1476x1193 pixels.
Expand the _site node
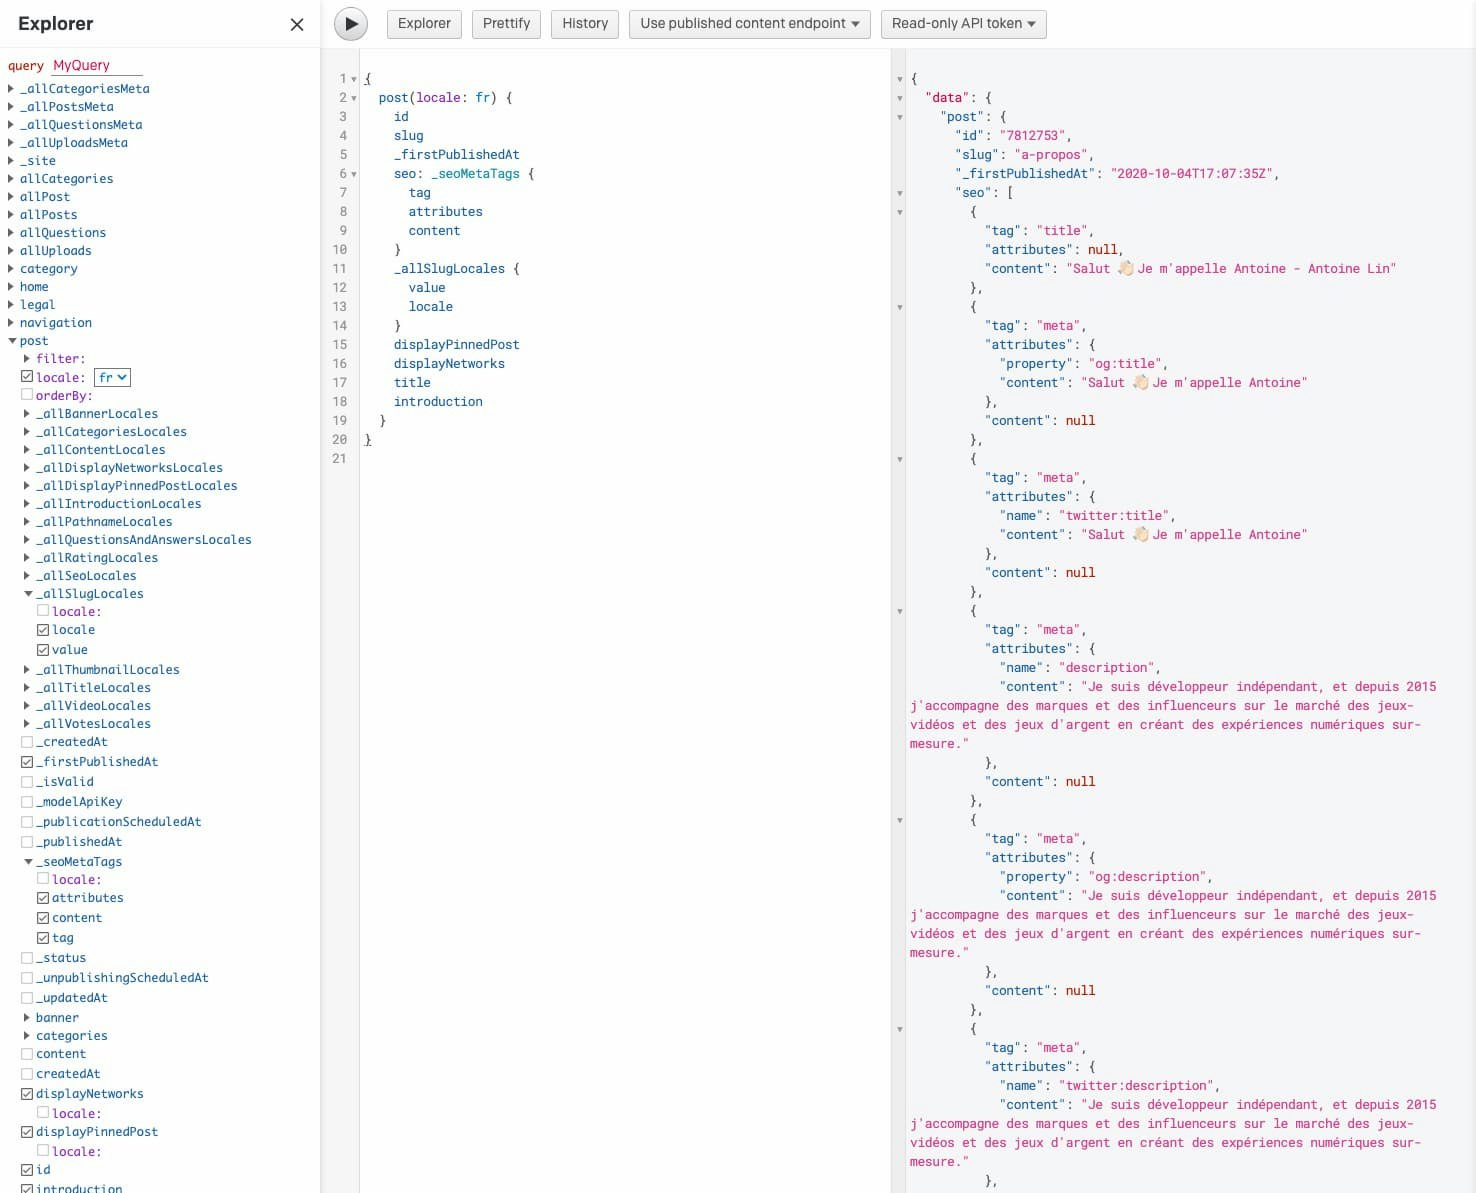[11, 160]
